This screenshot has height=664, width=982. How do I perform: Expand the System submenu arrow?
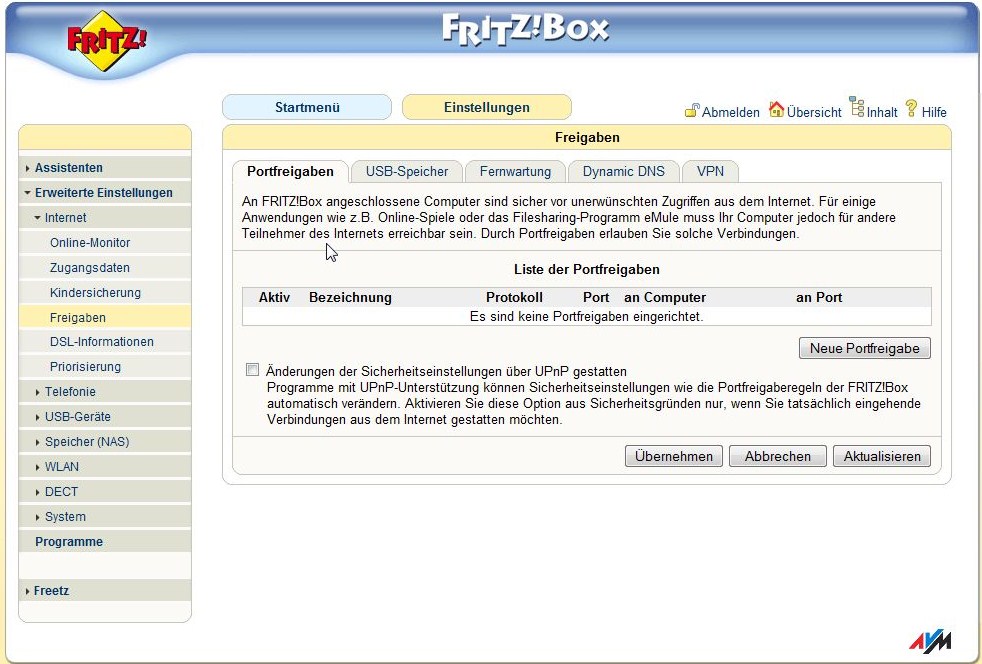pos(38,517)
